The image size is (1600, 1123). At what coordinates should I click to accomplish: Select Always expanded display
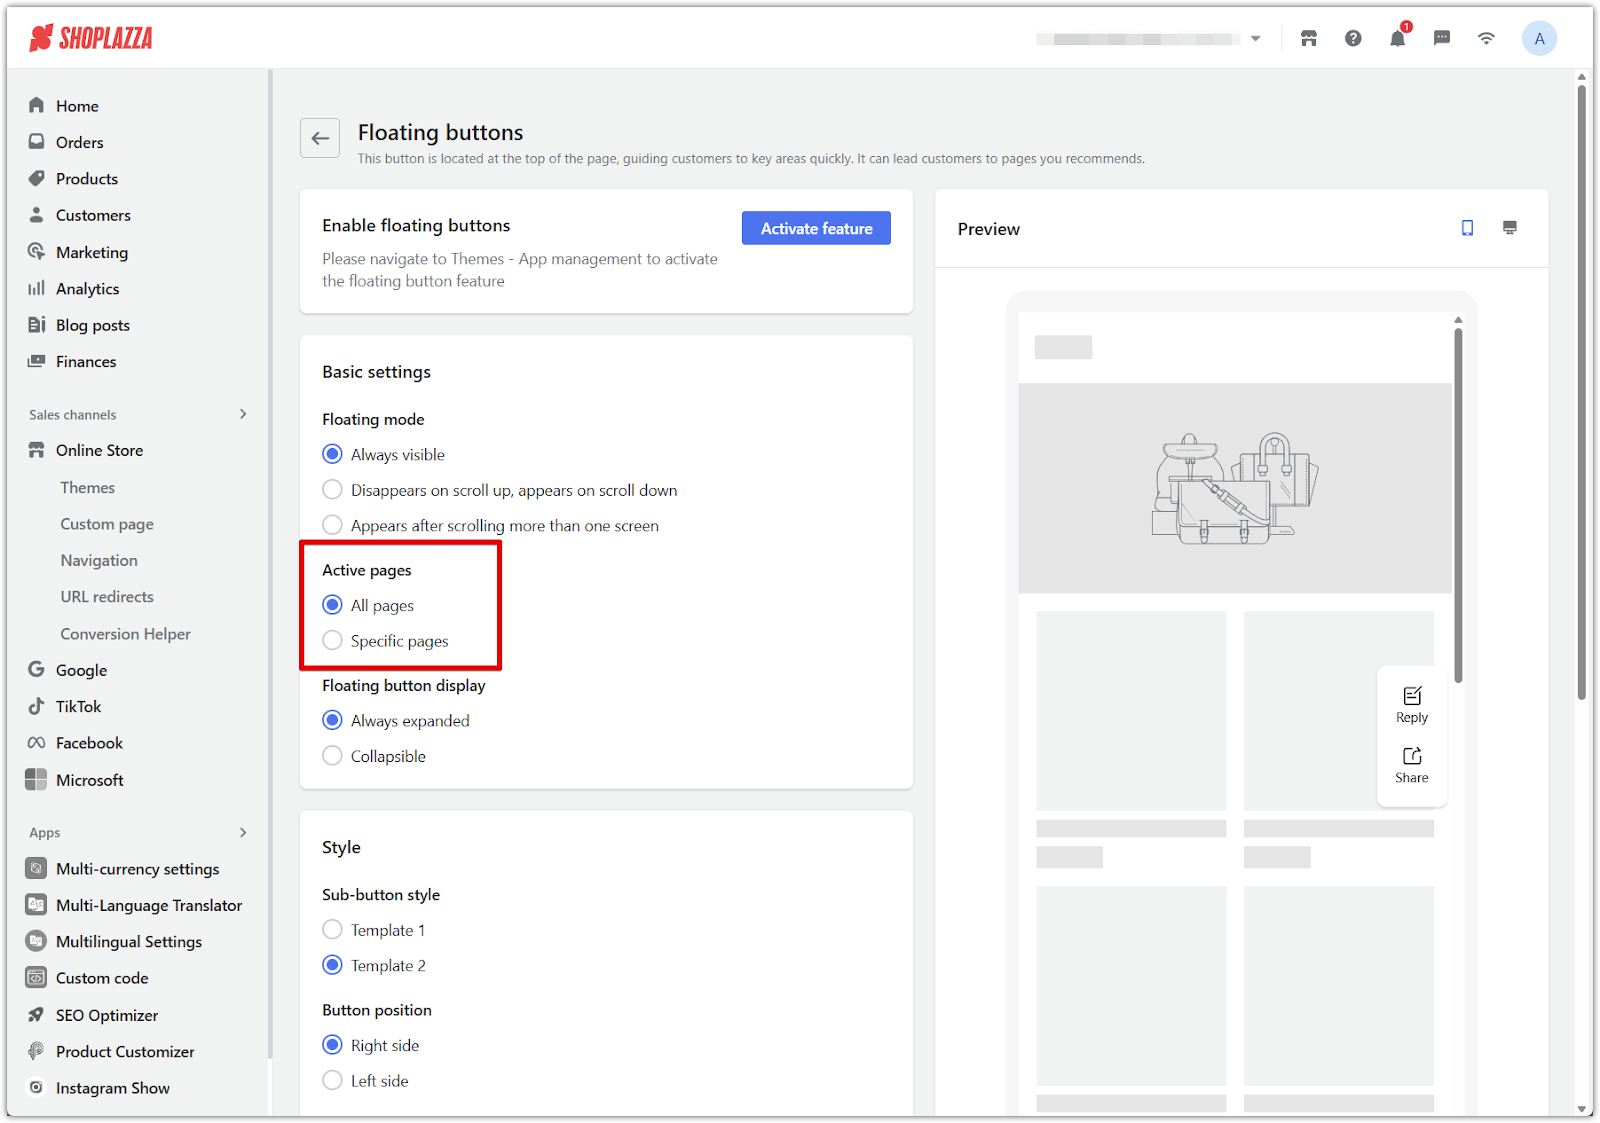coord(333,720)
